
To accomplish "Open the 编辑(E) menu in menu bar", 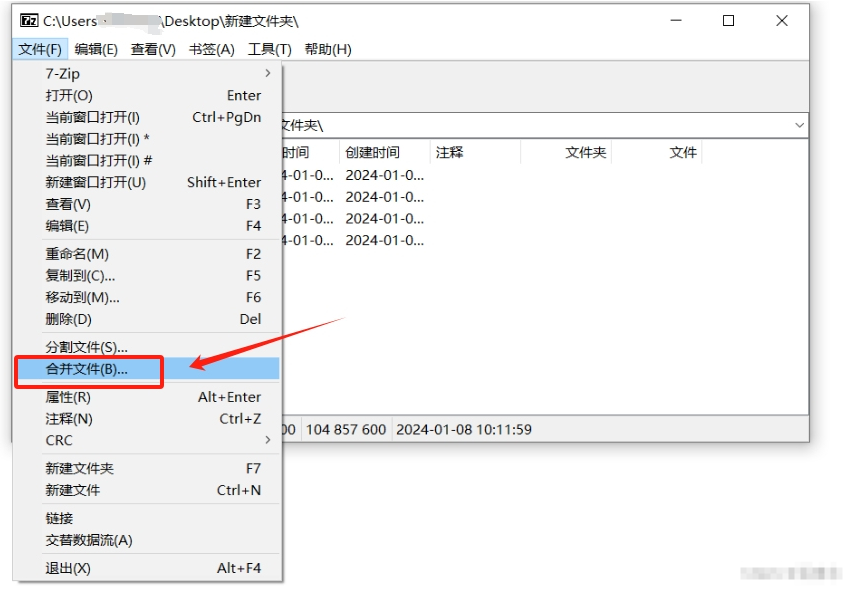I will (x=96, y=49).
